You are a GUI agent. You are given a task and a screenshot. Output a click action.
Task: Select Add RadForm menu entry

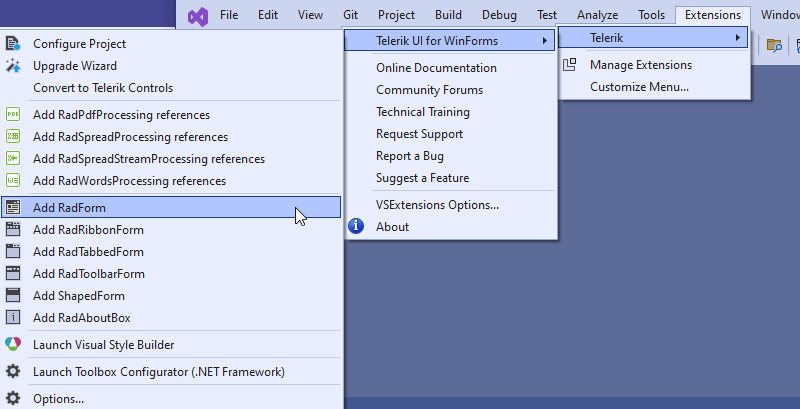[70, 208]
